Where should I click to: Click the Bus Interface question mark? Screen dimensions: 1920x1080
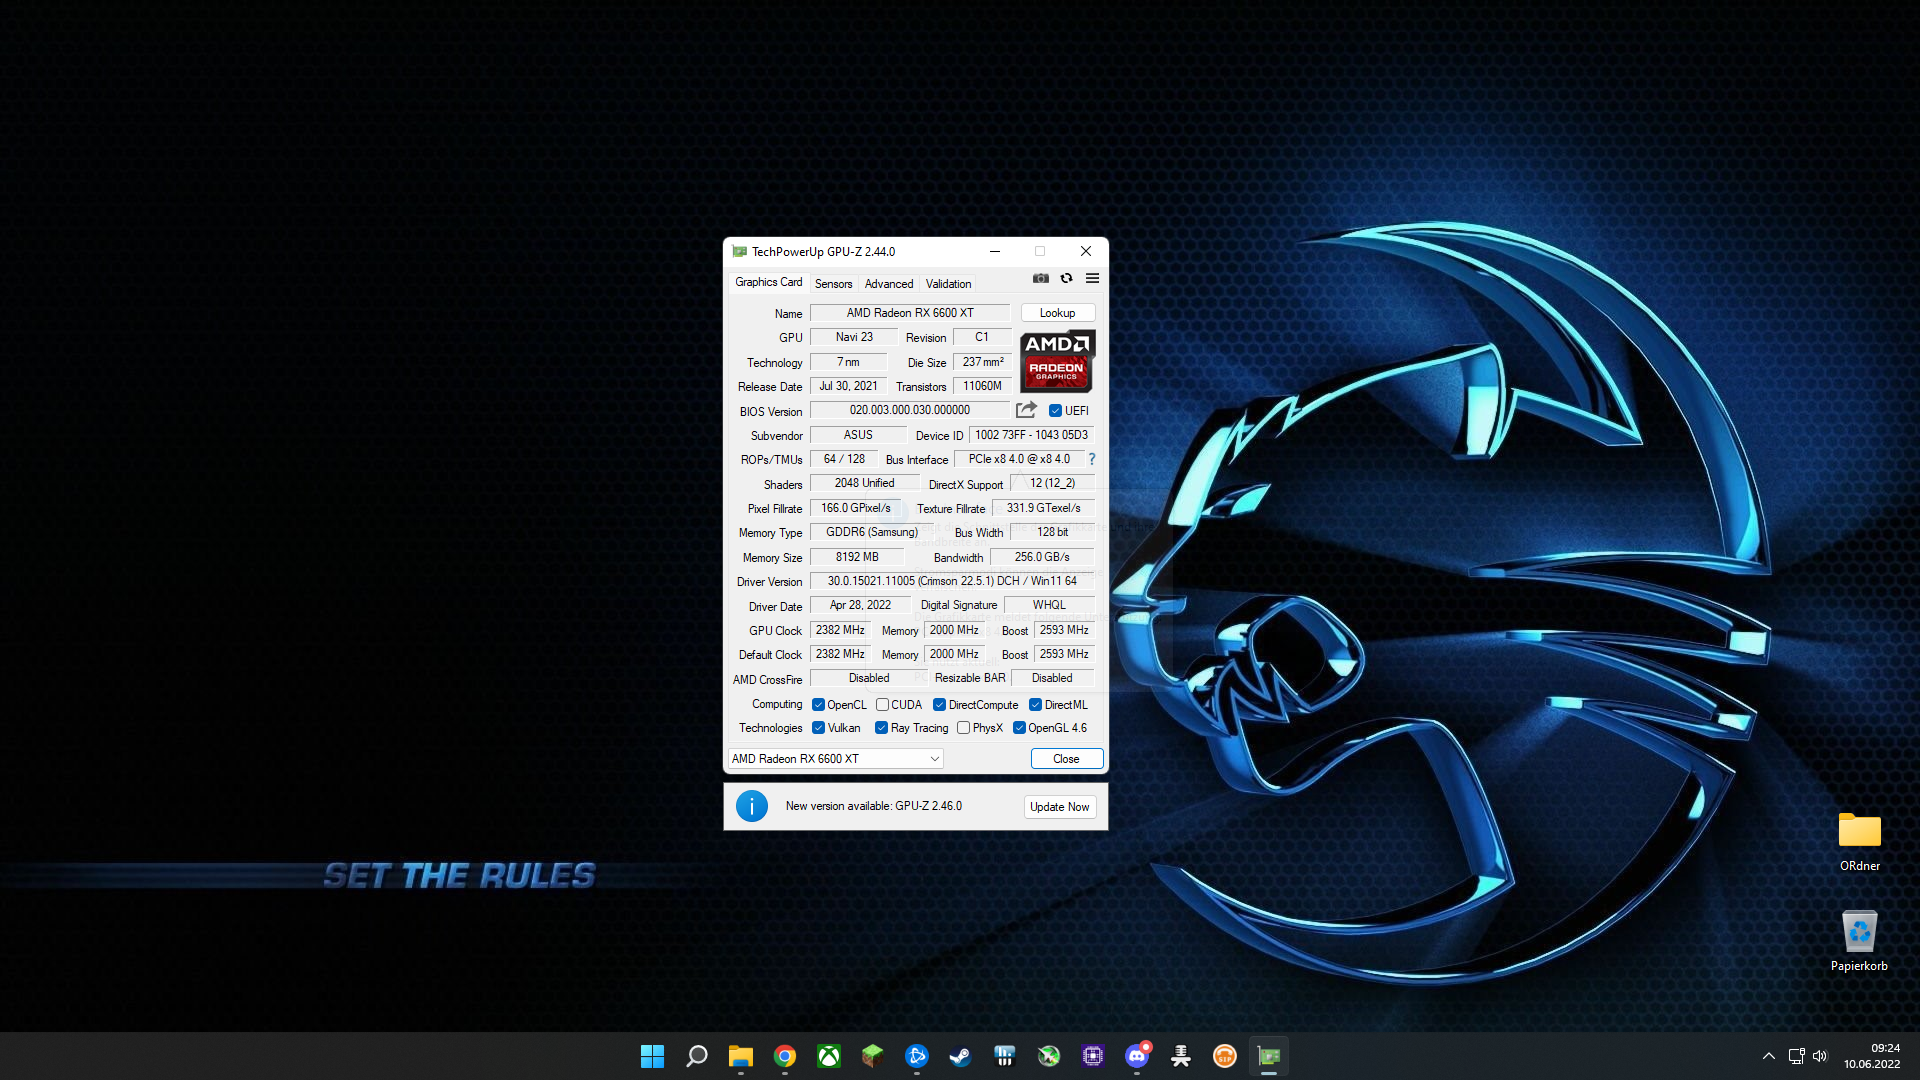pyautogui.click(x=1092, y=459)
